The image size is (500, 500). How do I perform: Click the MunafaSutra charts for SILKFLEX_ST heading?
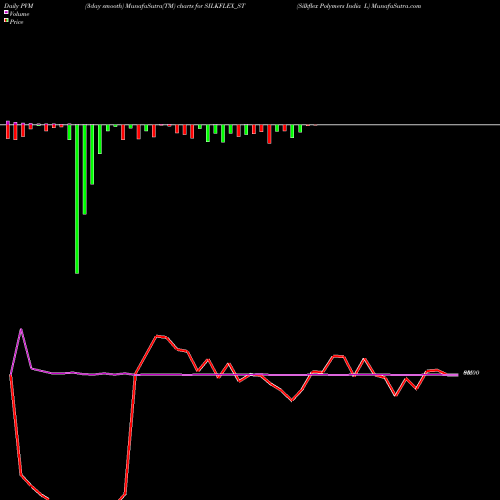click(165, 6)
